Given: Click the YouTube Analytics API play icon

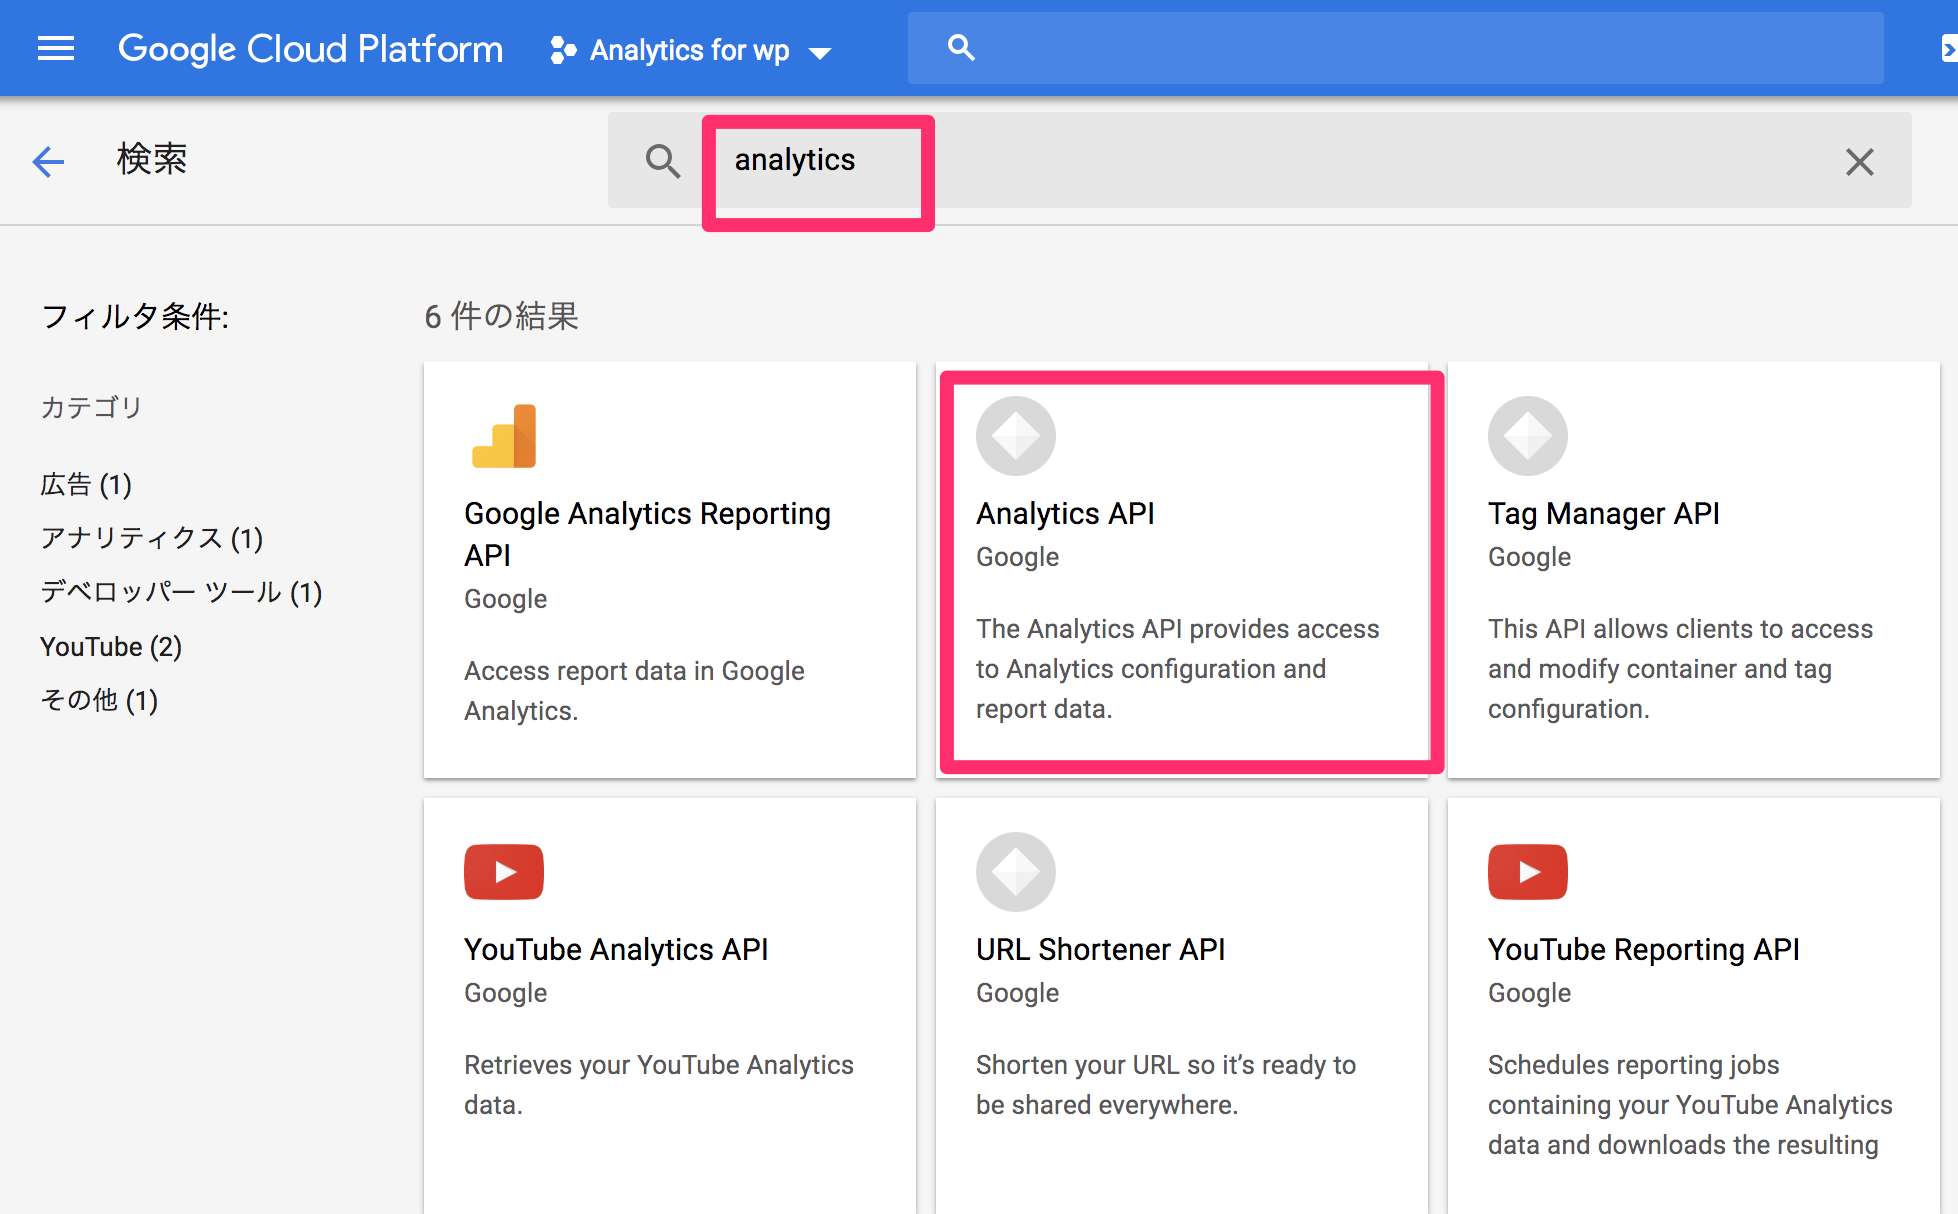Looking at the screenshot, I should tap(504, 872).
